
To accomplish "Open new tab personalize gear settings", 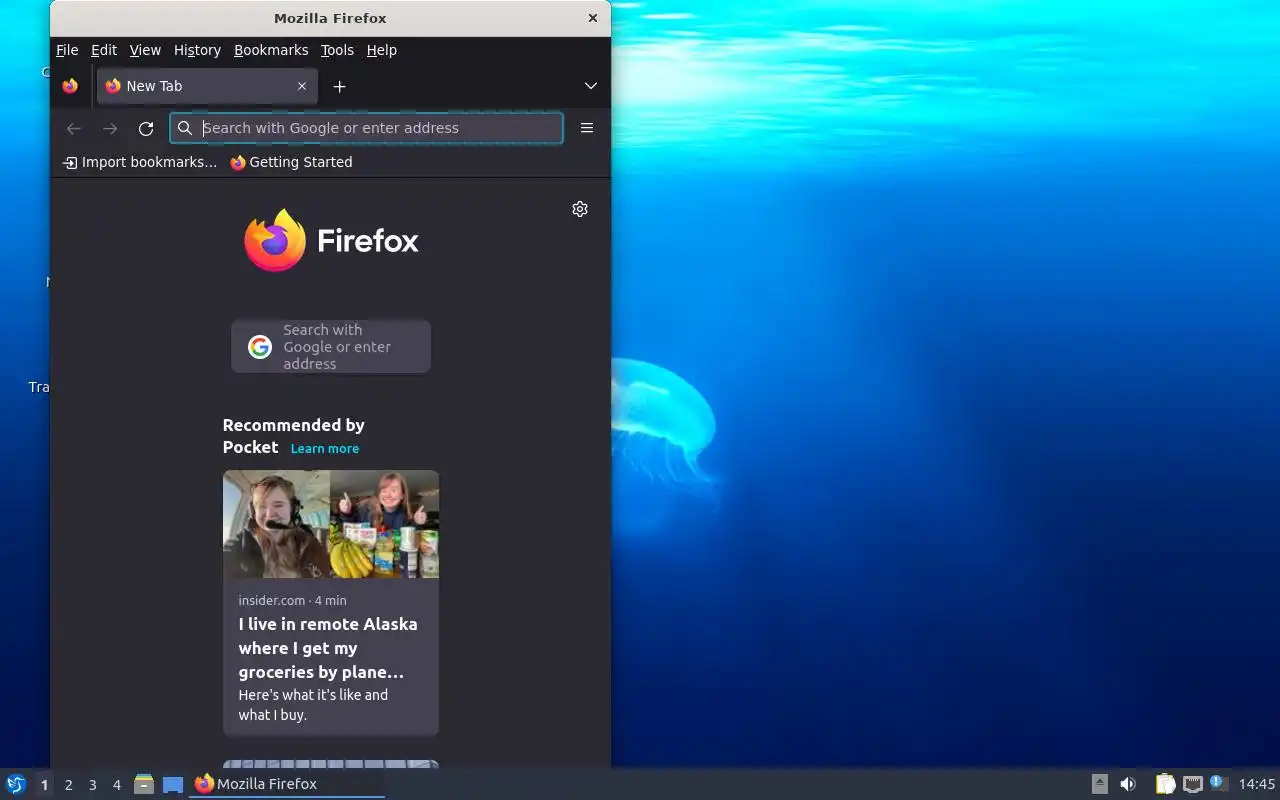I will 580,209.
